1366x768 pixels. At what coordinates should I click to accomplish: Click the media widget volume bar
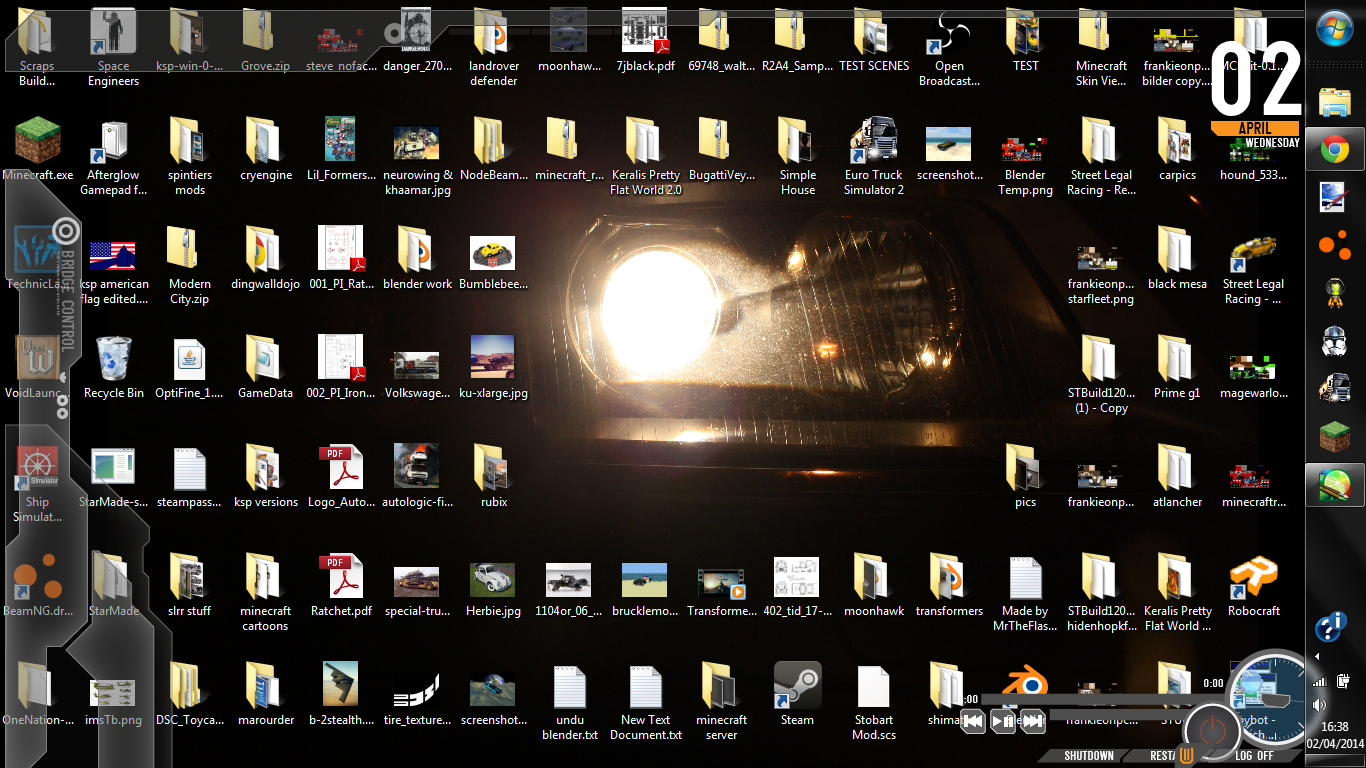(x=1120, y=716)
